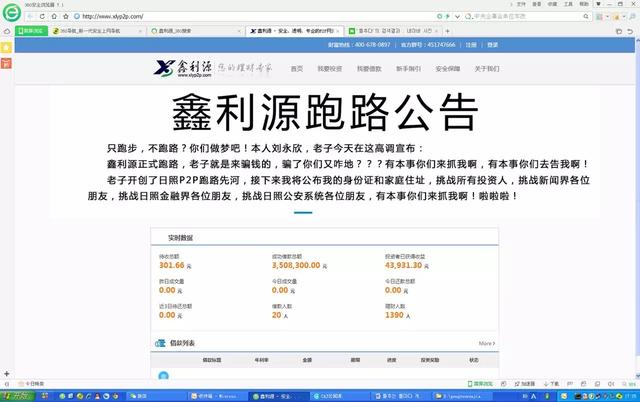This screenshot has height=402, width=640.
Task: Open the 帮助 menu
Action: [x=584, y=4]
